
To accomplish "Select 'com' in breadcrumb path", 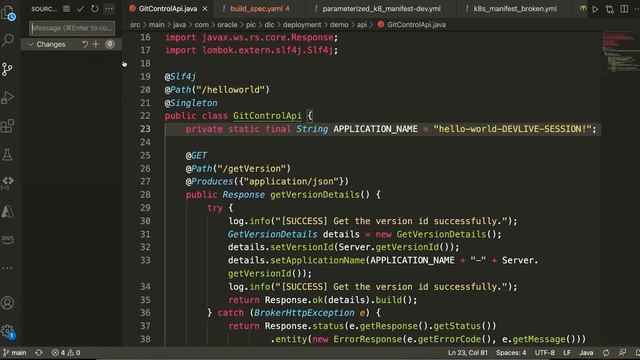I will pyautogui.click(x=201, y=24).
